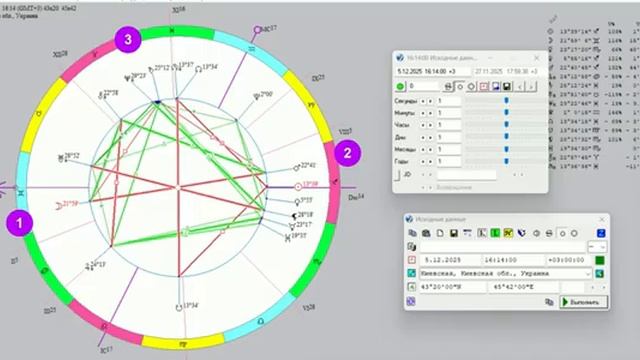Click the Секунды step value field

pyautogui.click(x=449, y=101)
